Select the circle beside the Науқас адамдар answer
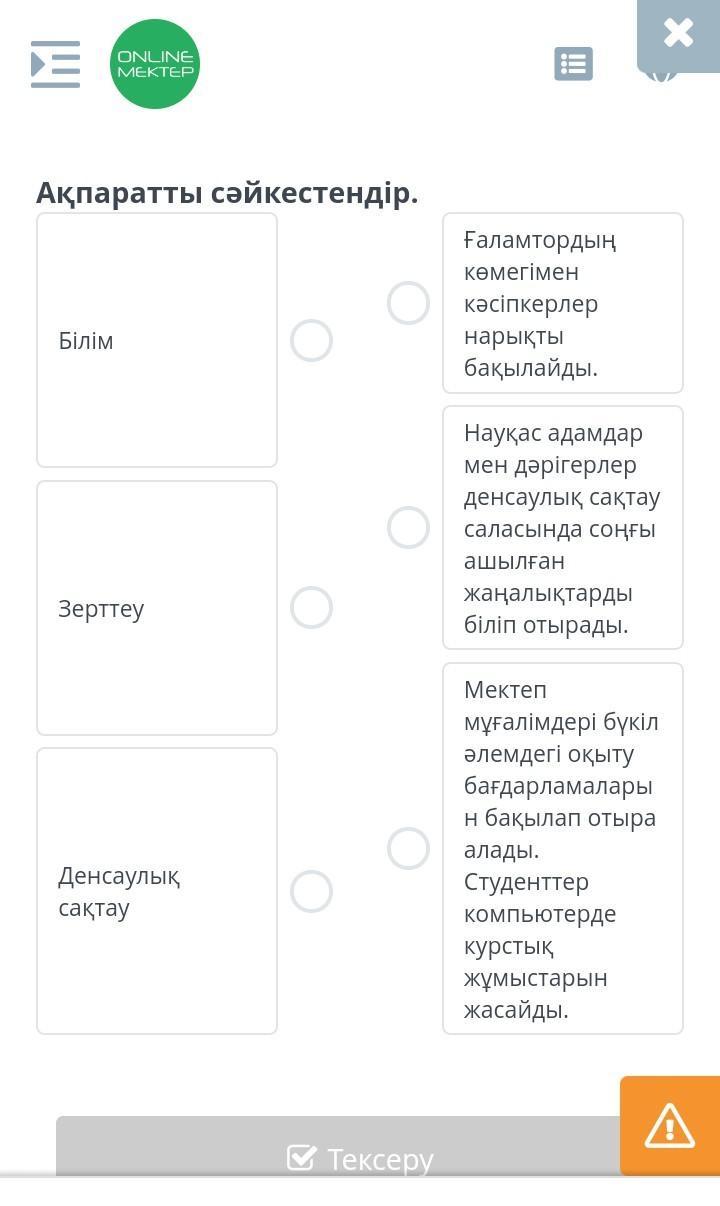Viewport: 720px width, 1206px height. [408, 528]
